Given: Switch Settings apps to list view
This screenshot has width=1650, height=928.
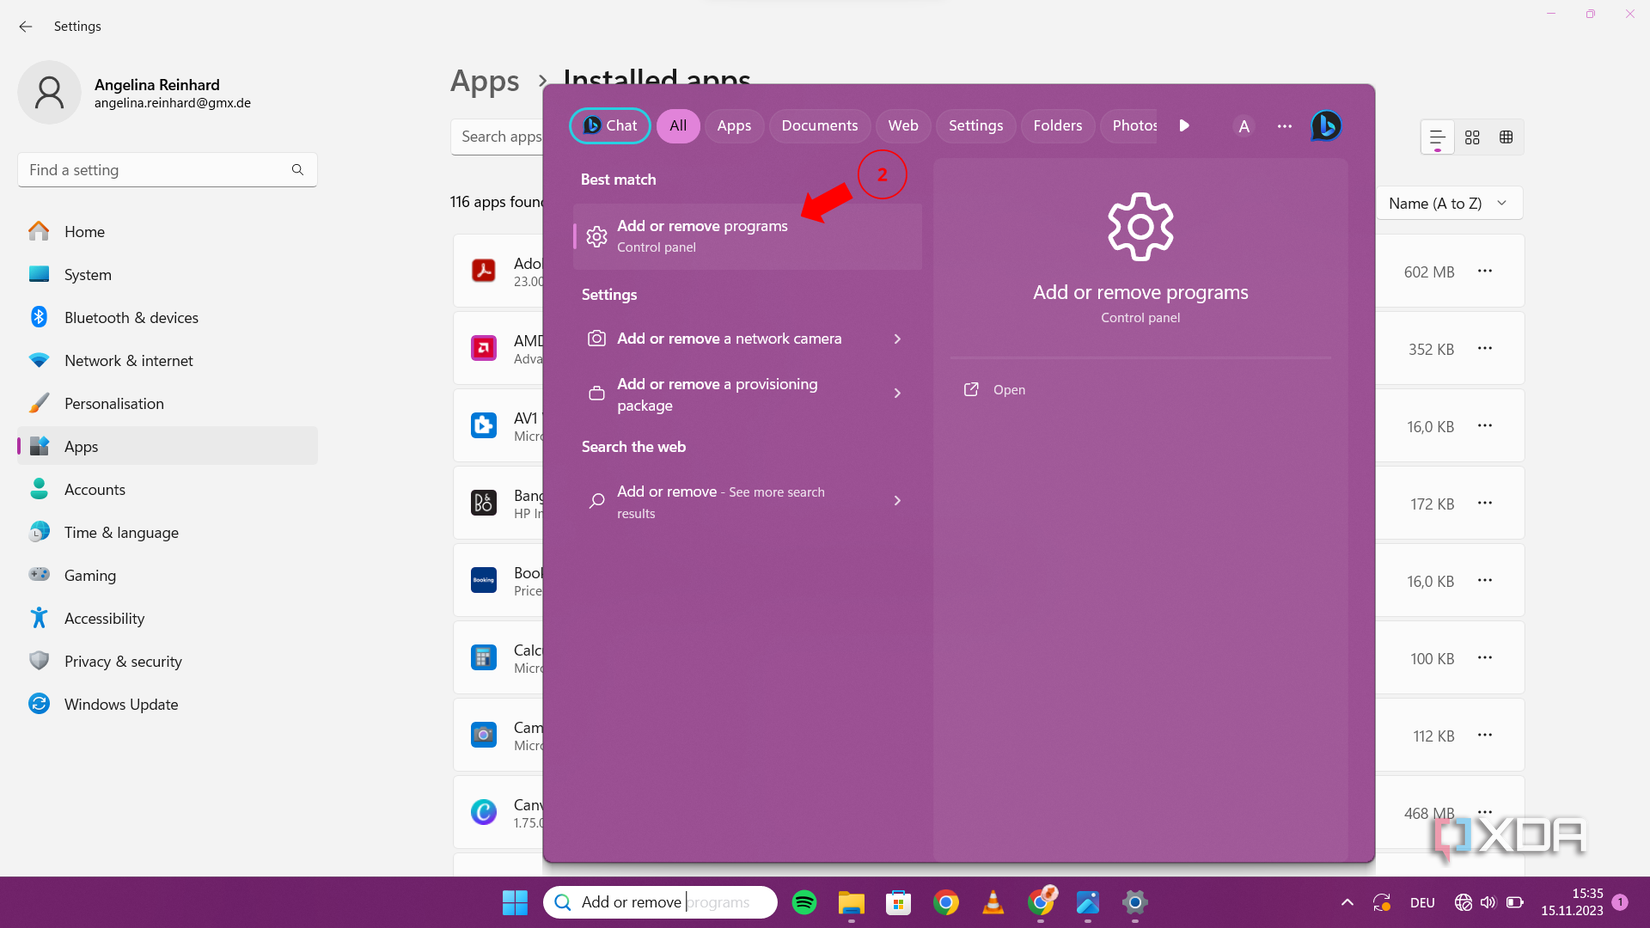Looking at the screenshot, I should point(1437,137).
